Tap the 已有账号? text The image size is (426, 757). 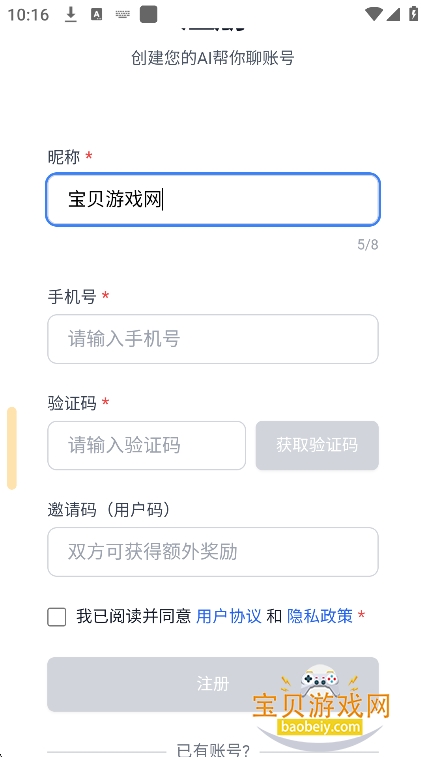click(213, 750)
